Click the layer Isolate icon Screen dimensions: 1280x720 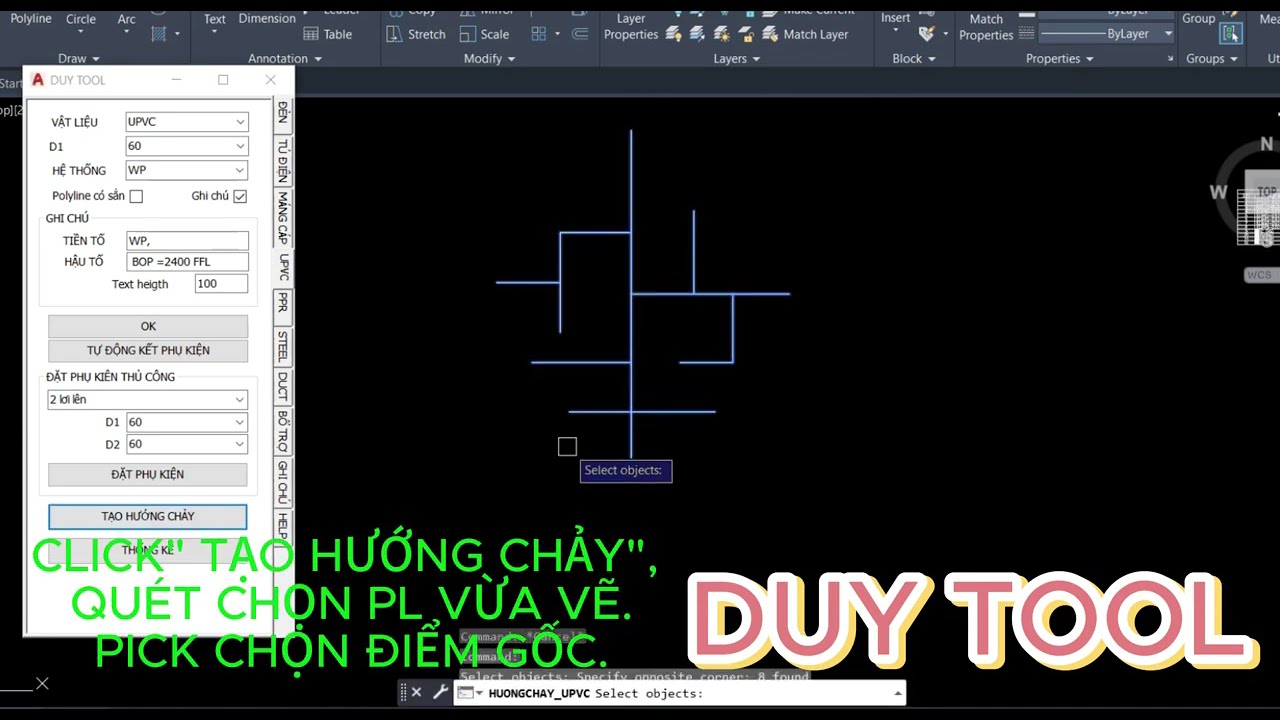tap(697, 34)
